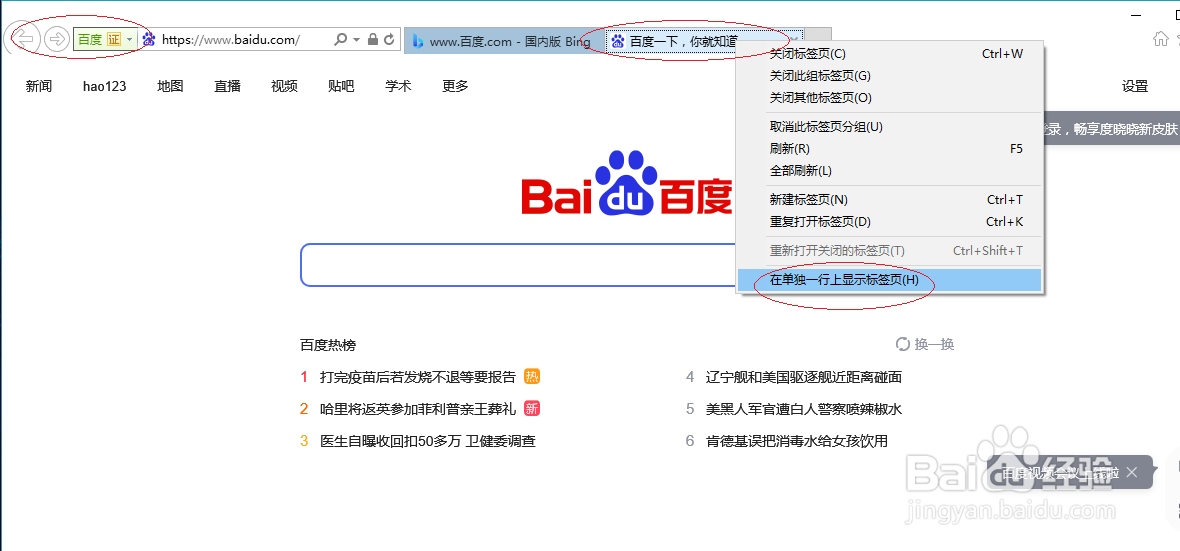
Task: Open the 设置 menu on Baidu page
Action: pos(1135,87)
